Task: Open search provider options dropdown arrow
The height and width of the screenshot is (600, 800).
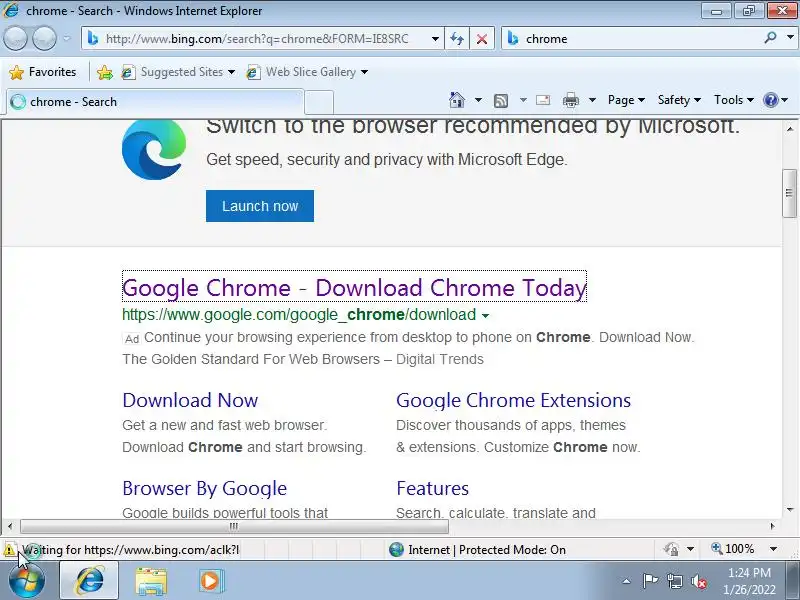Action: [x=790, y=38]
